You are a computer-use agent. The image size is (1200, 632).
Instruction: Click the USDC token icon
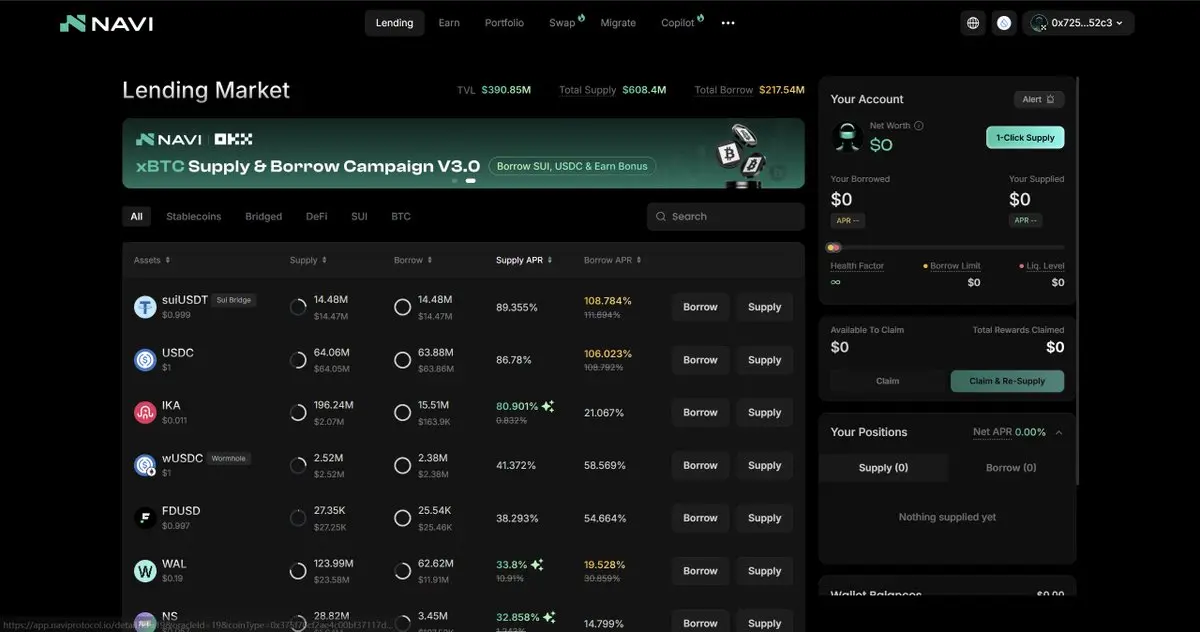coord(146,360)
